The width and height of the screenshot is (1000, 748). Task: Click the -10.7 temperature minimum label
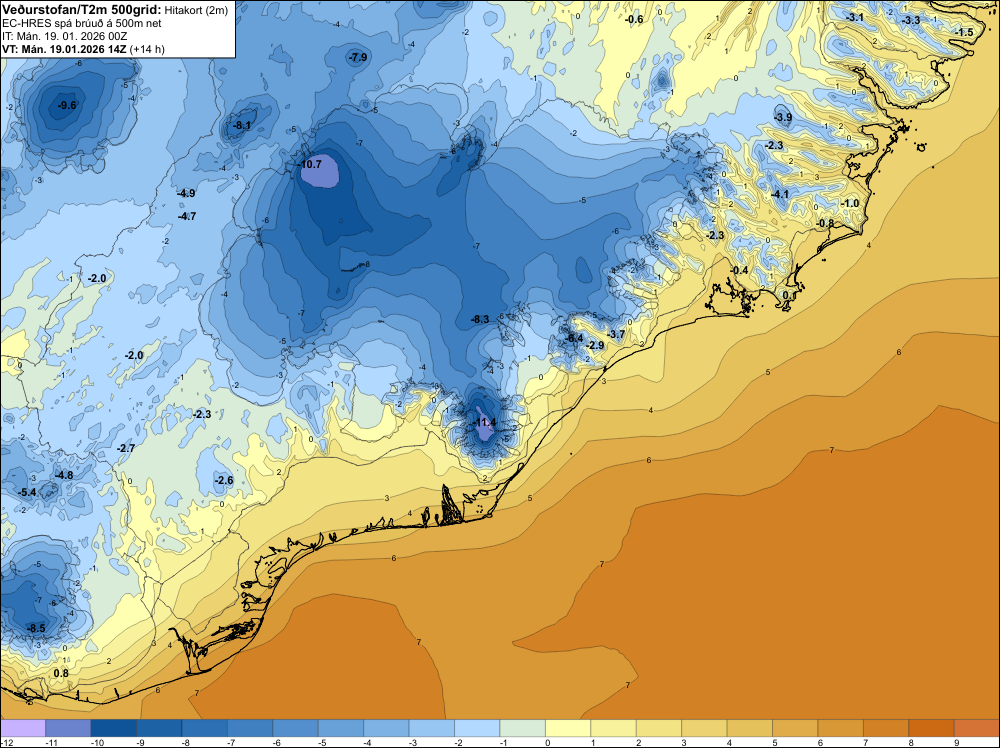click(309, 164)
